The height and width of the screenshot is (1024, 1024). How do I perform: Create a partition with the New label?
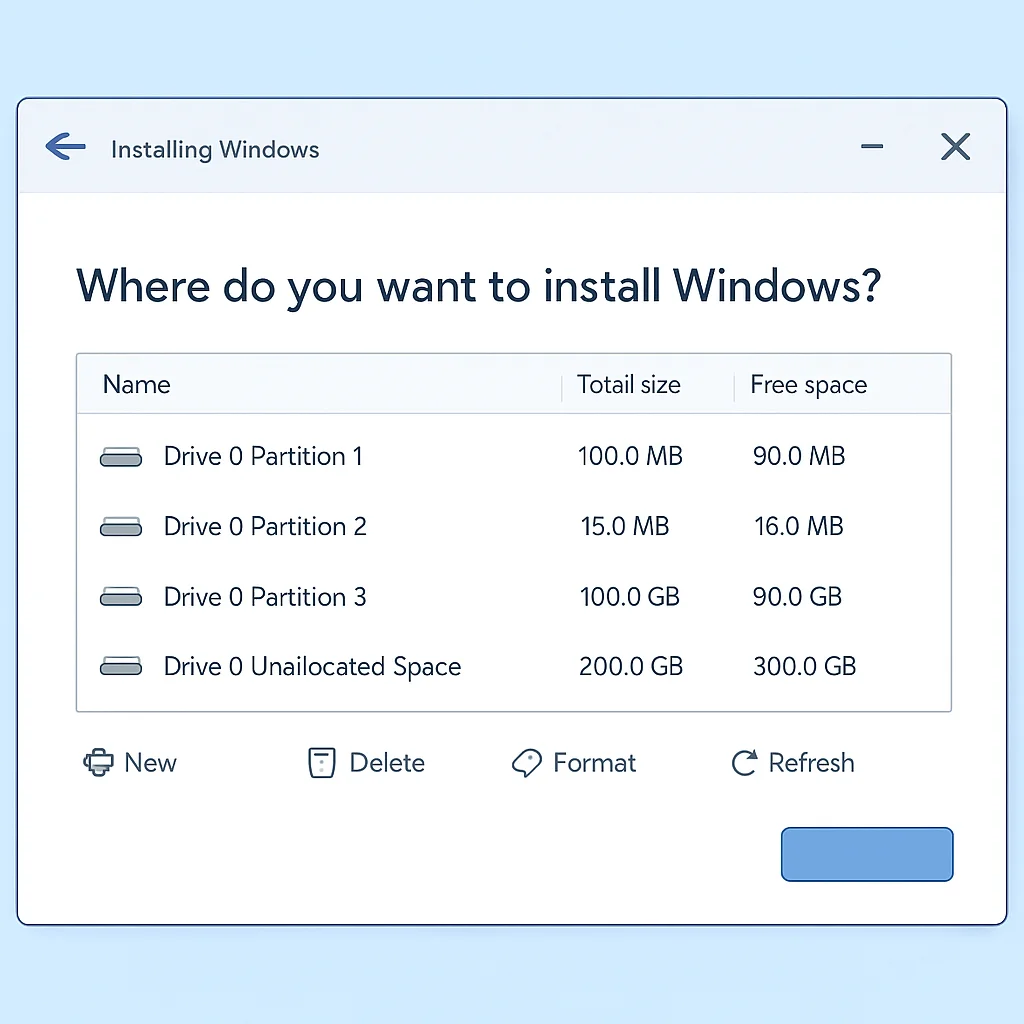coord(150,763)
